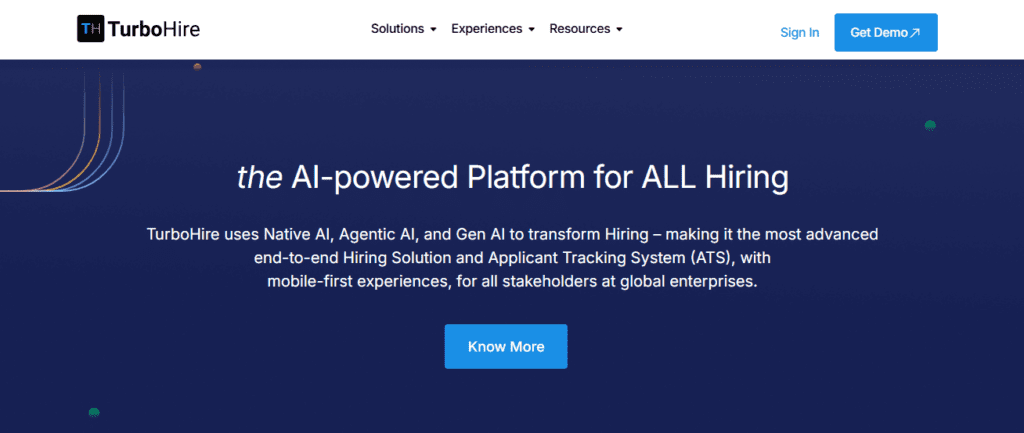Click the line "end-to-end Hiring Solution and Applicant Tracking System"
The image size is (1024, 433).
click(x=513, y=258)
